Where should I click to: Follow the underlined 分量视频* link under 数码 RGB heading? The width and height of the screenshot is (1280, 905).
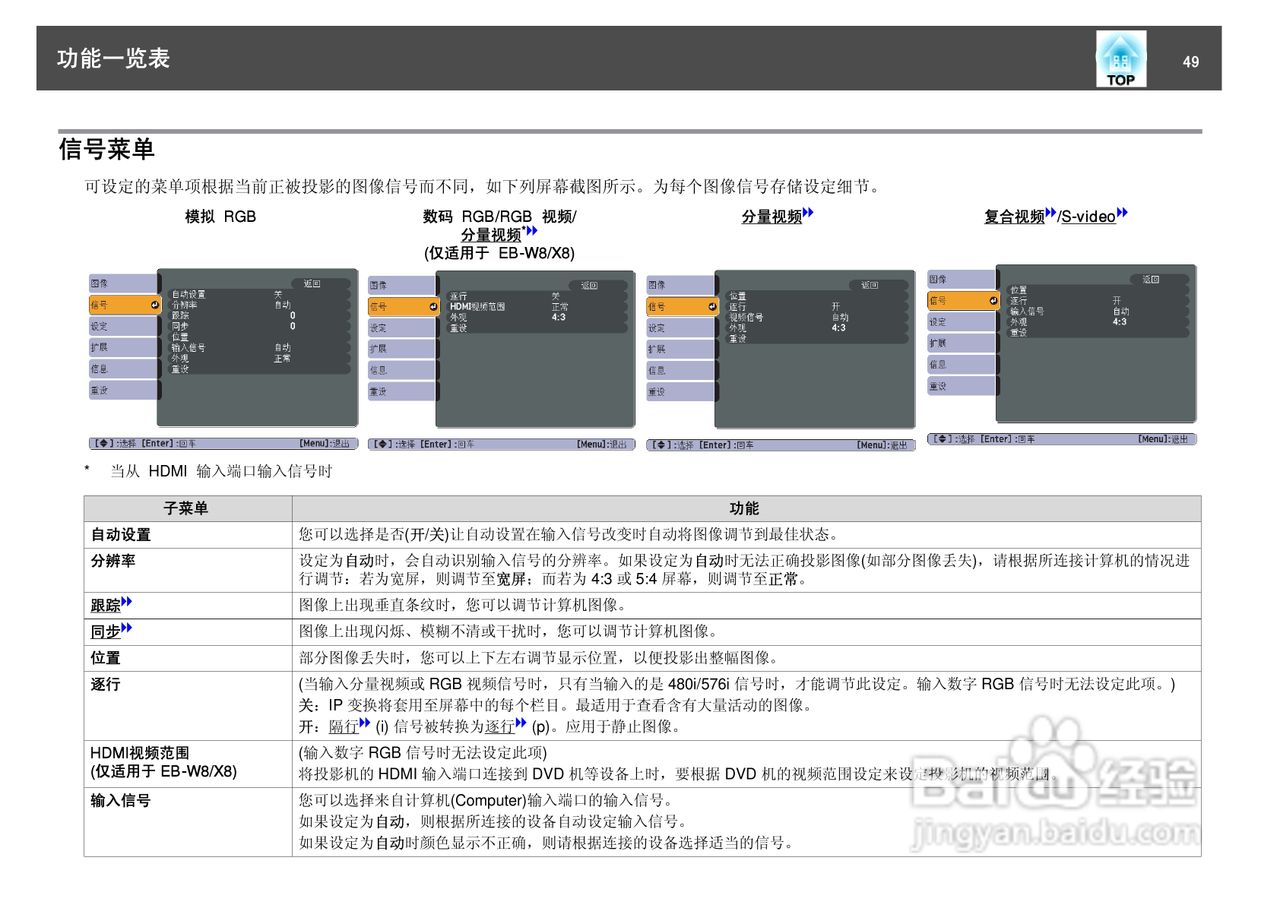[499, 235]
